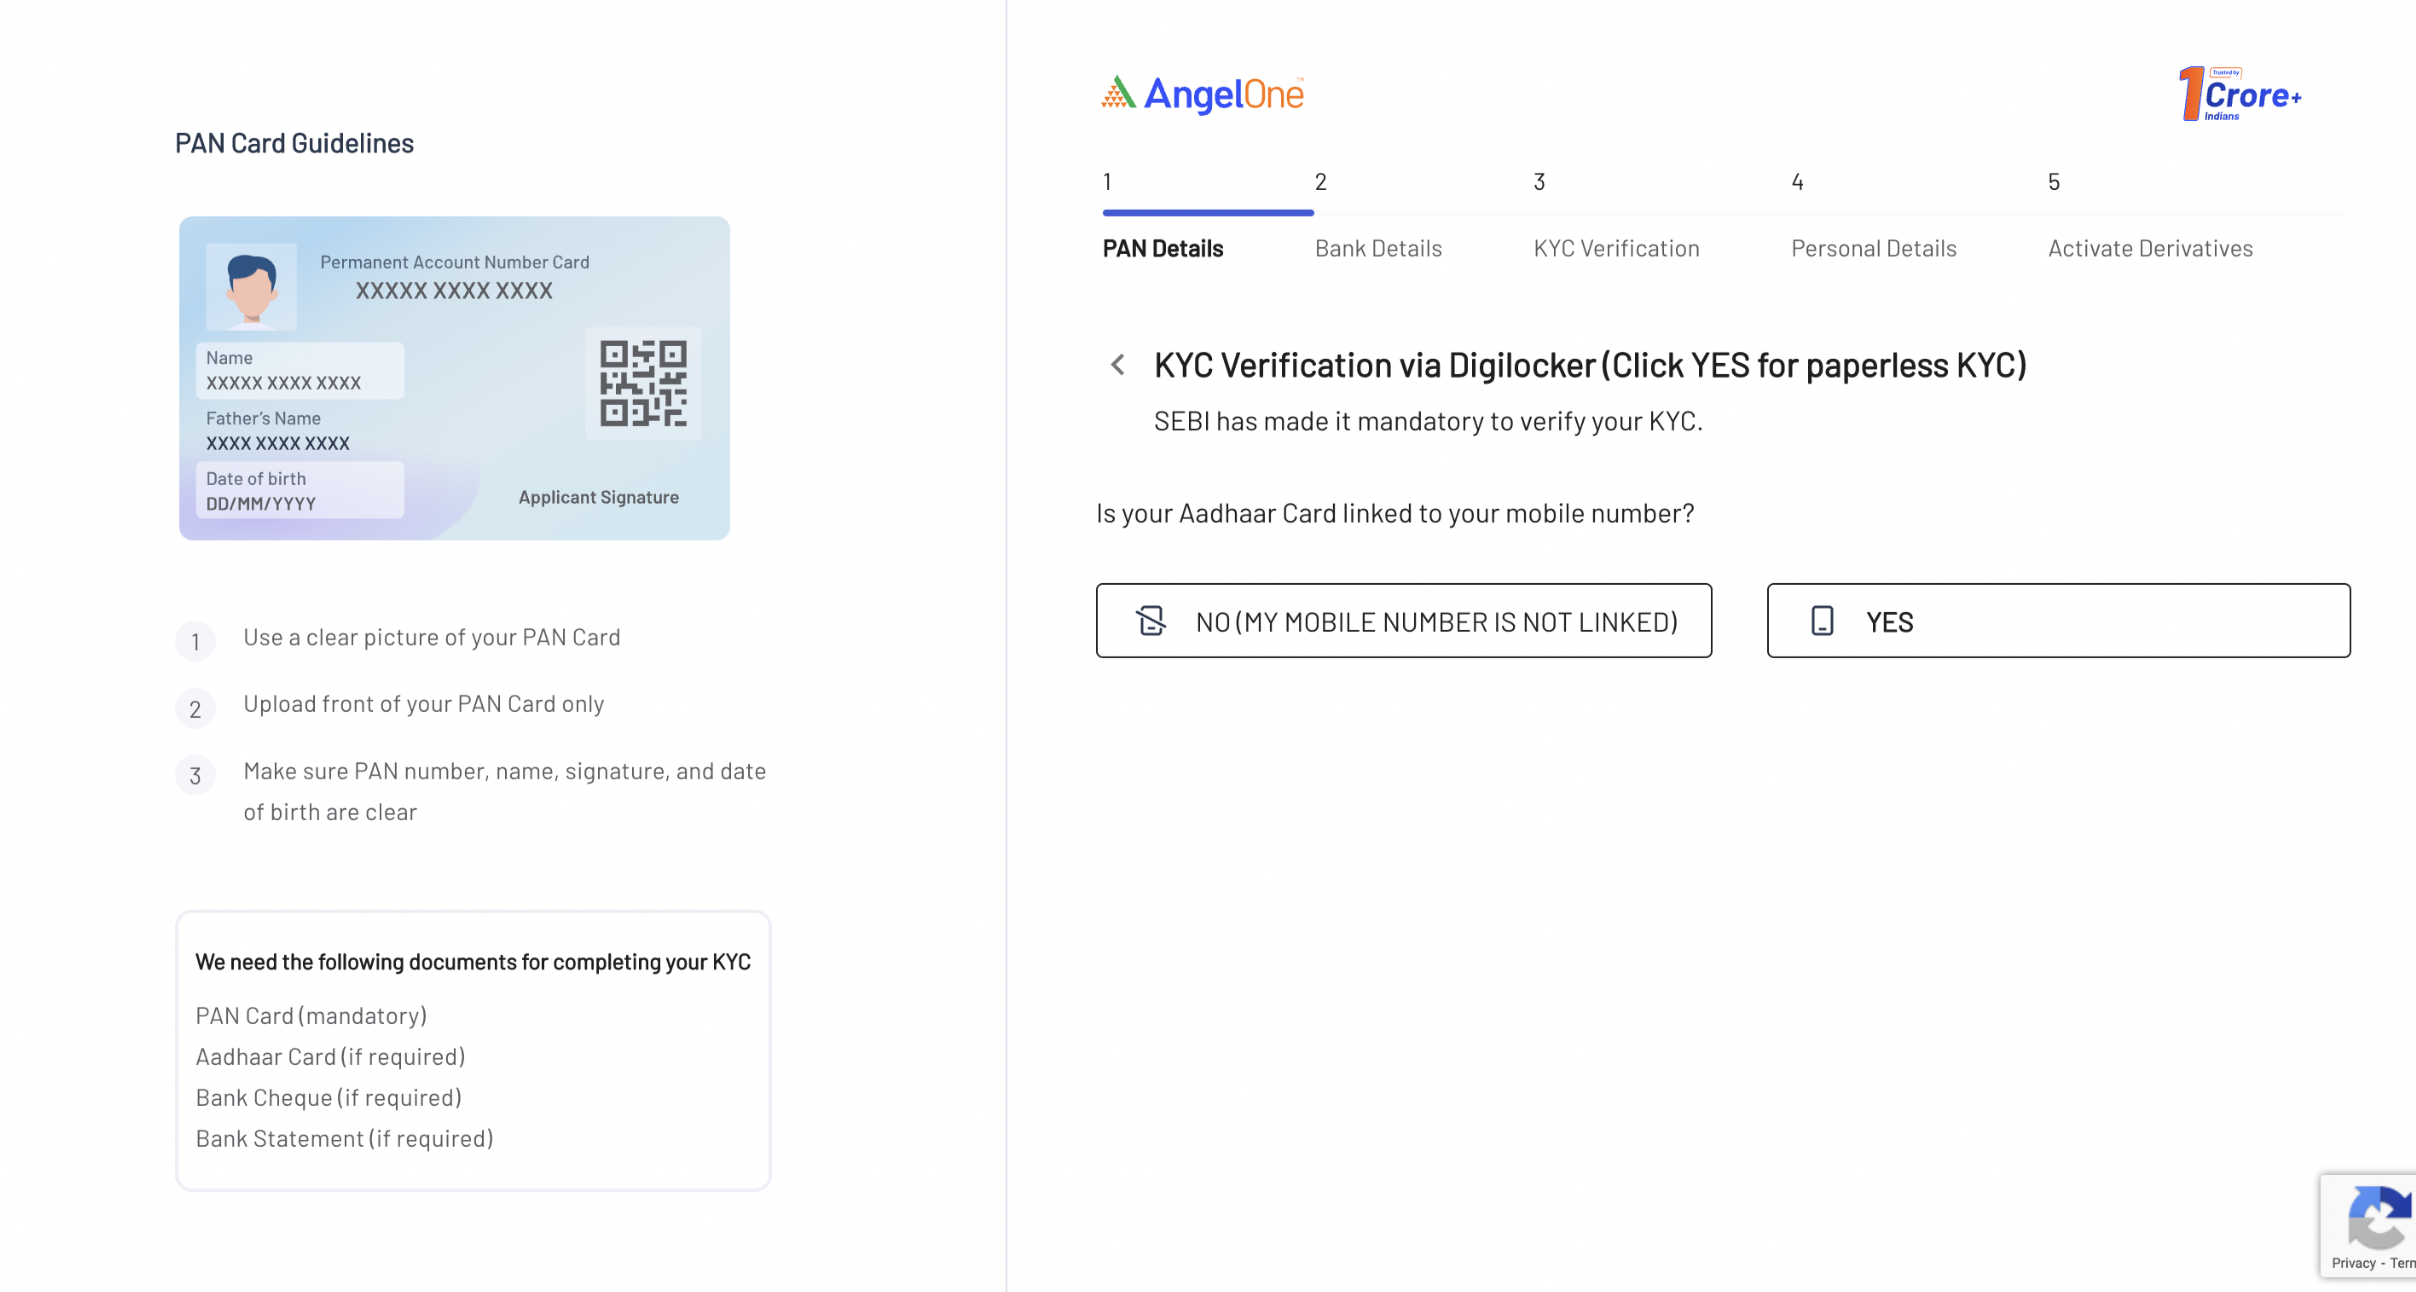This screenshot has width=2416, height=1292.
Task: Choose NO (my mobile number is not linked)
Action: point(1403,621)
